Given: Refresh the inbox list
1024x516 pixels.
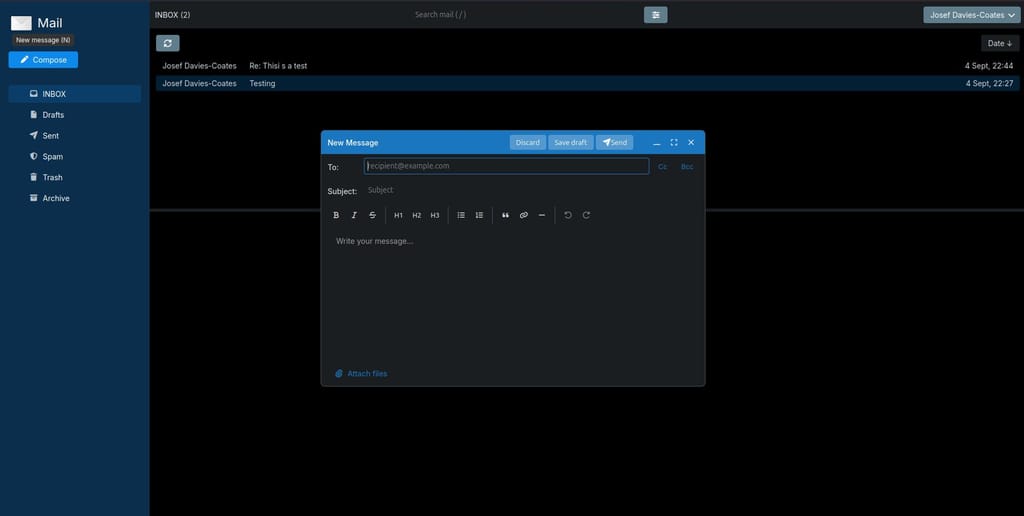Looking at the screenshot, I should click(168, 43).
